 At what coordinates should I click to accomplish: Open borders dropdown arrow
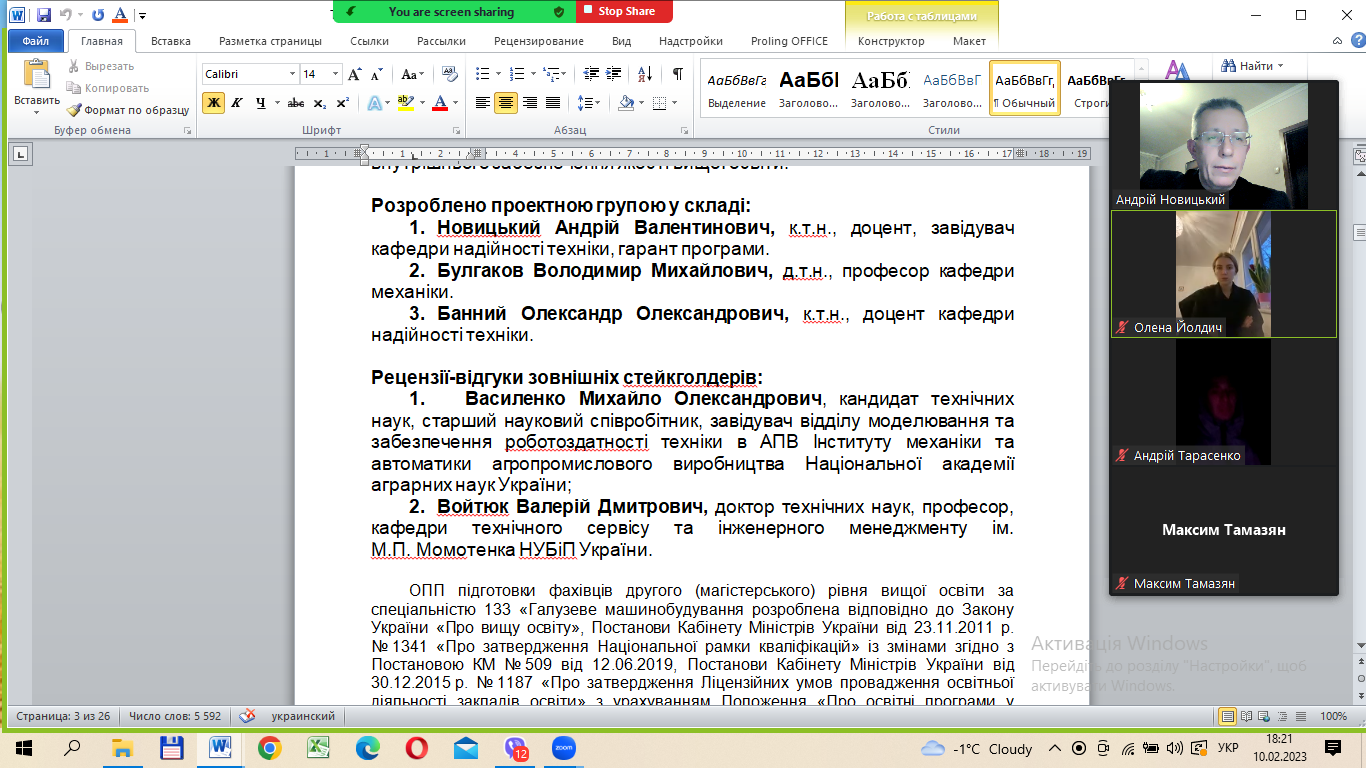point(675,103)
